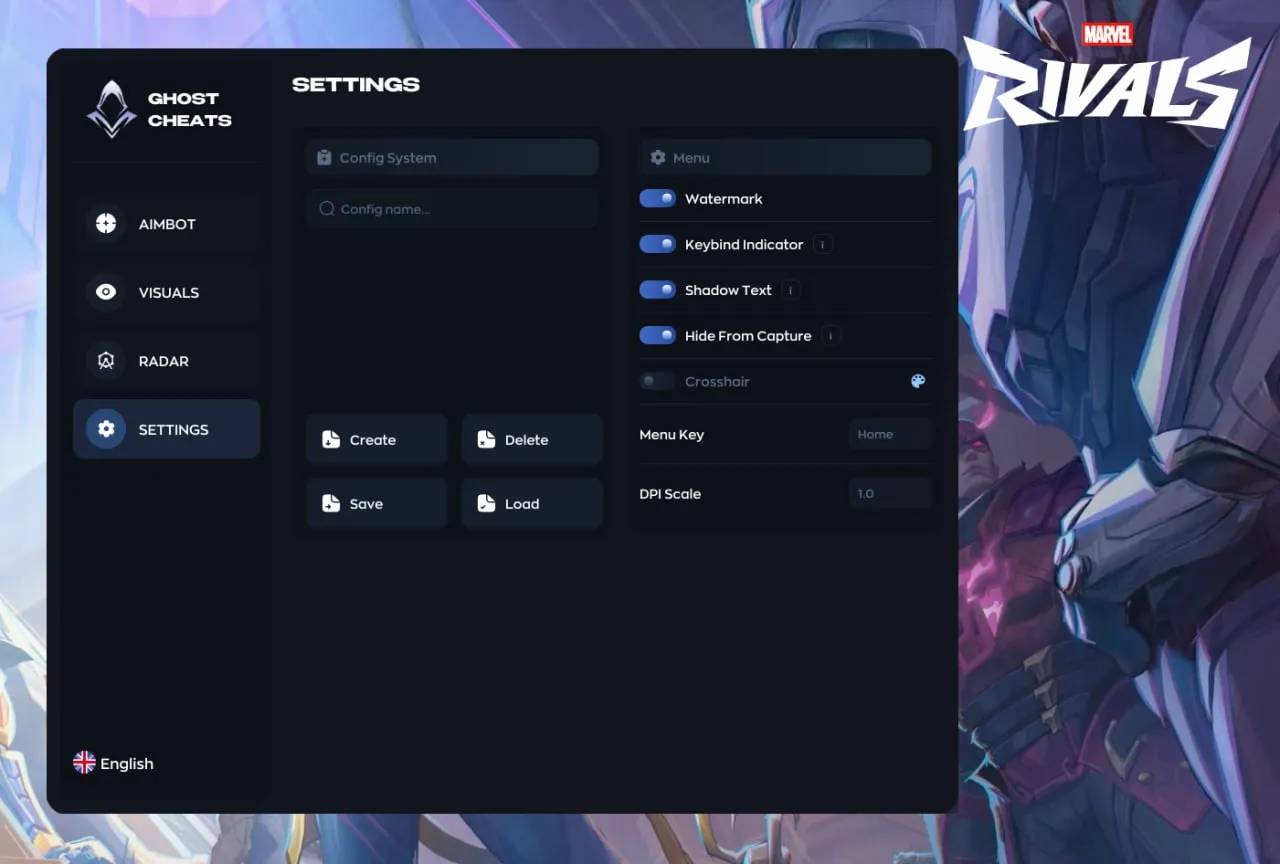
Task: Open the Crosshair color palette icon
Action: pos(918,381)
